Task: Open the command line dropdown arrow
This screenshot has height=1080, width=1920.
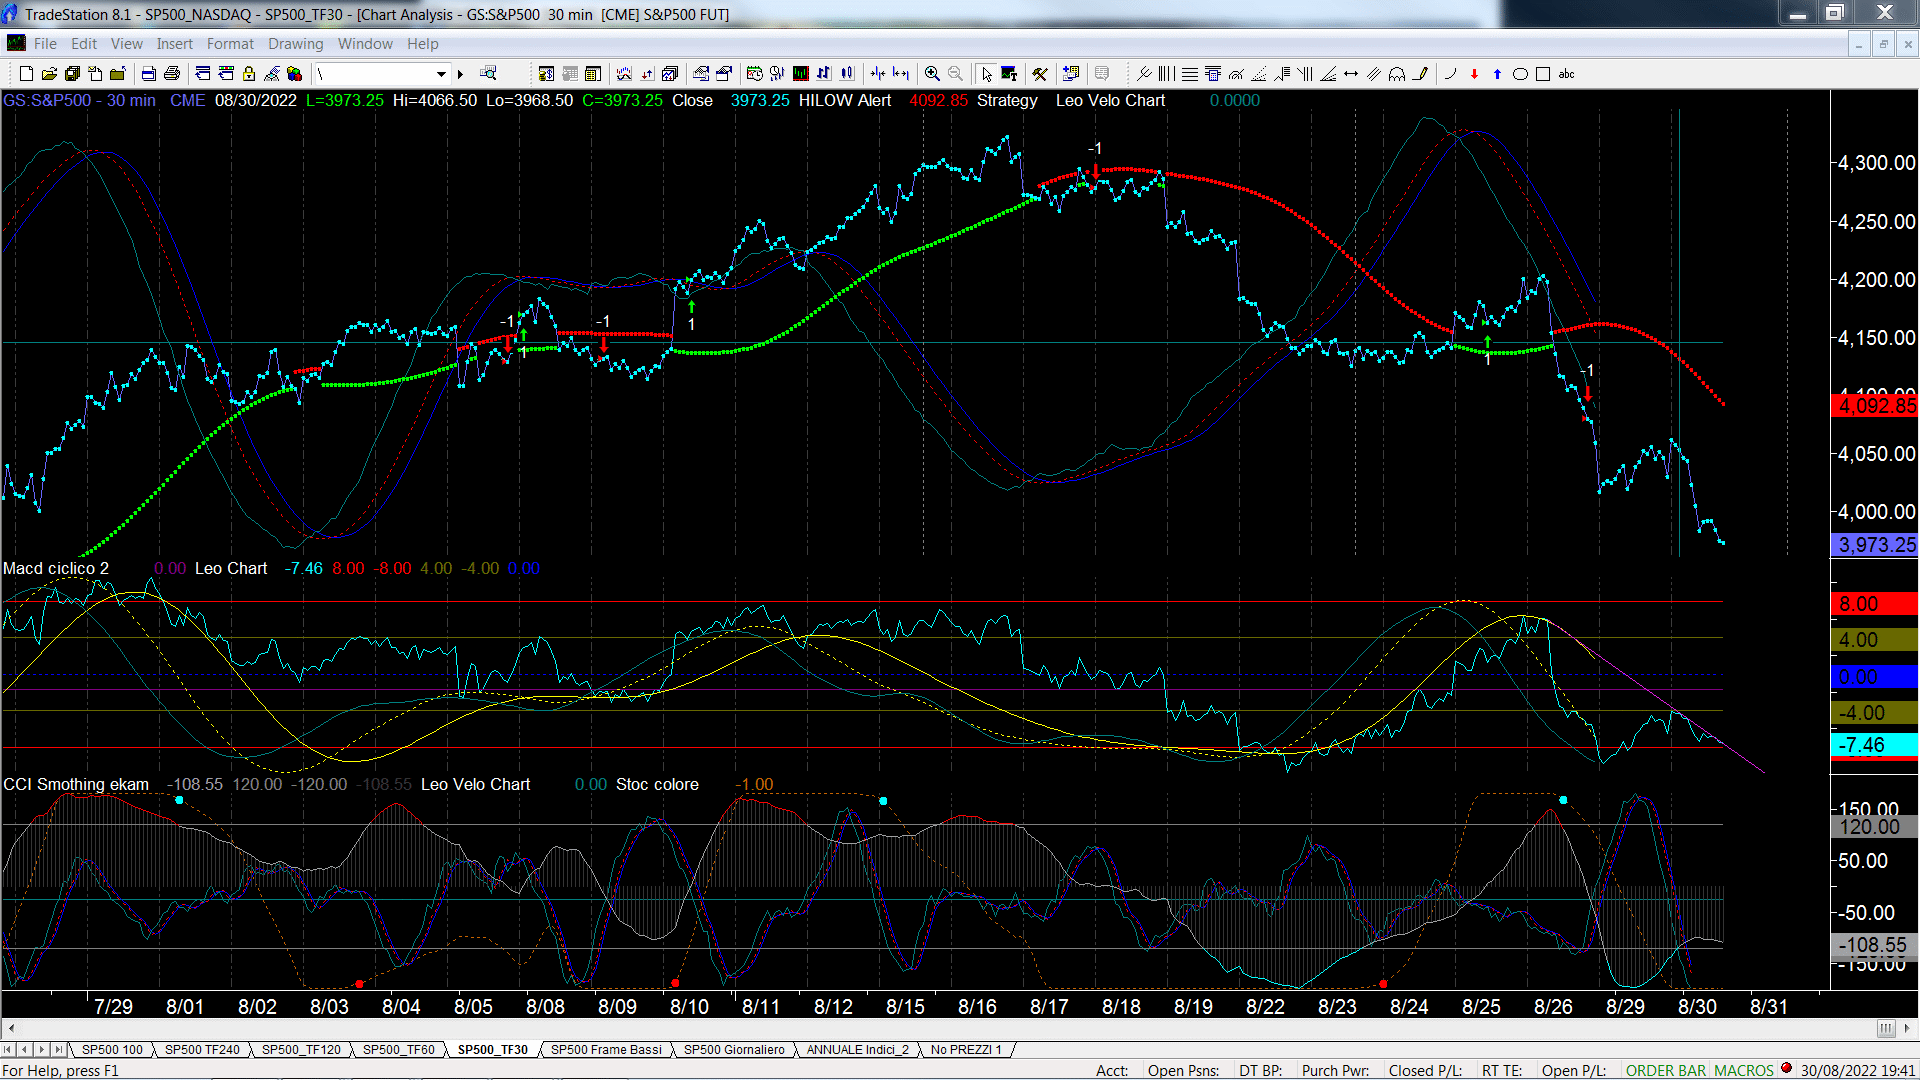Action: point(441,74)
